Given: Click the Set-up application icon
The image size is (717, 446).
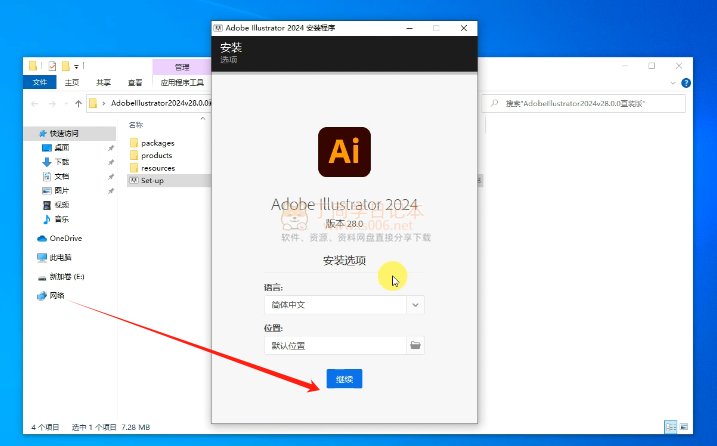Looking at the screenshot, I should pyautogui.click(x=134, y=180).
